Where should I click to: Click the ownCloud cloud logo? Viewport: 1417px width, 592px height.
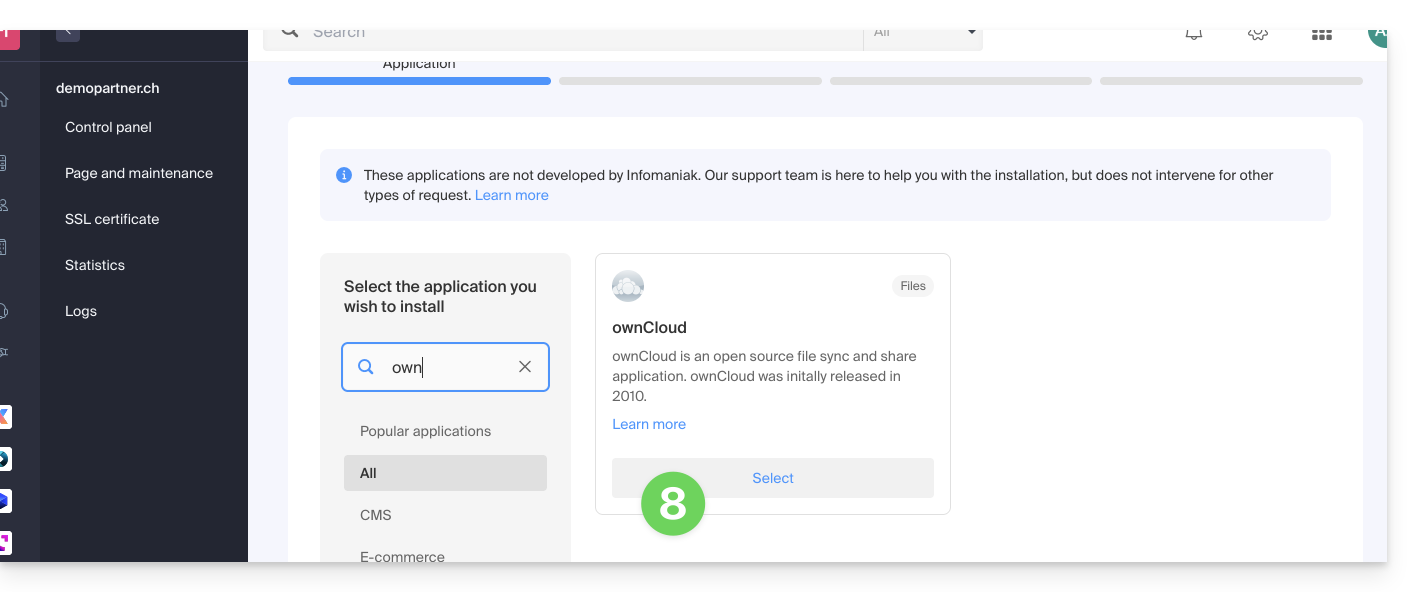tap(628, 287)
